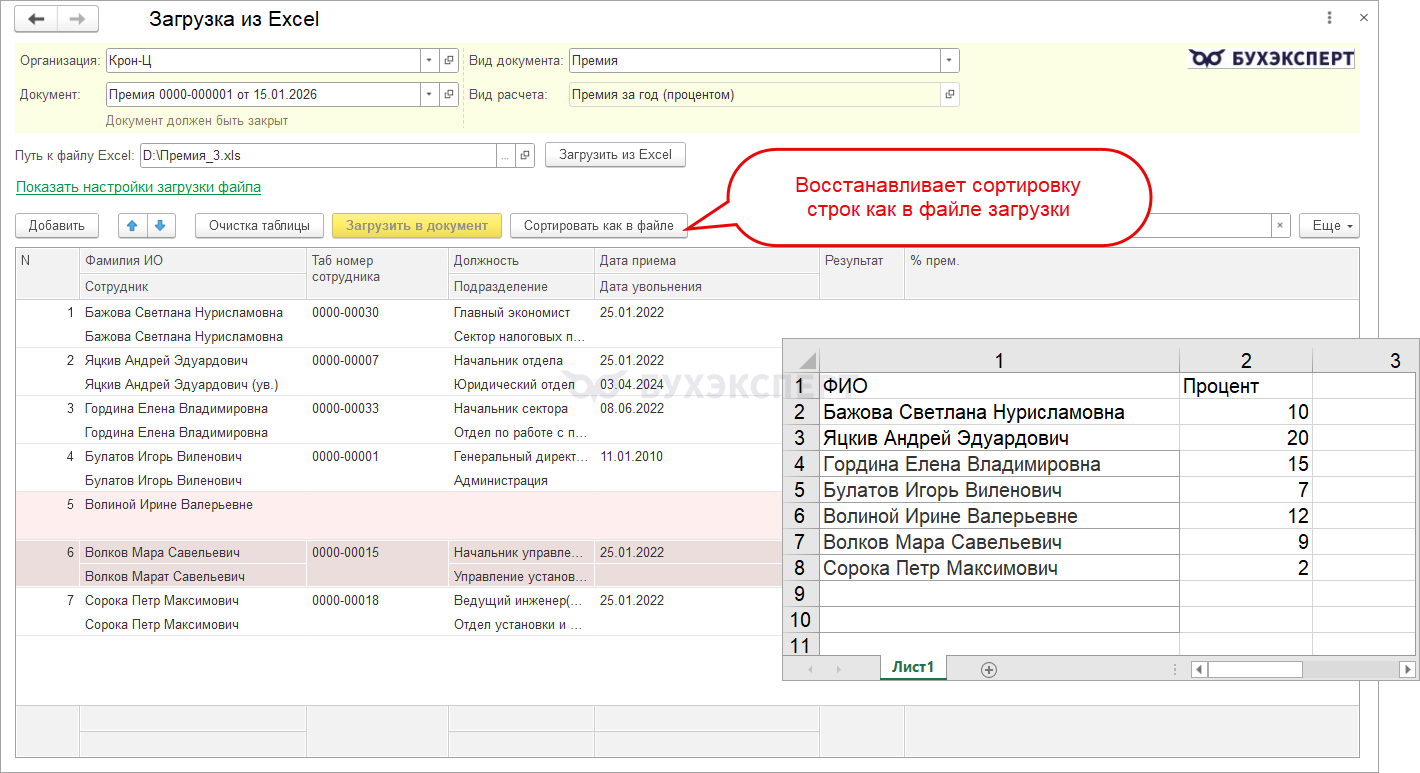The width and height of the screenshot is (1420, 773).
Task: Click the open icon next to Документ
Action: tap(449, 95)
